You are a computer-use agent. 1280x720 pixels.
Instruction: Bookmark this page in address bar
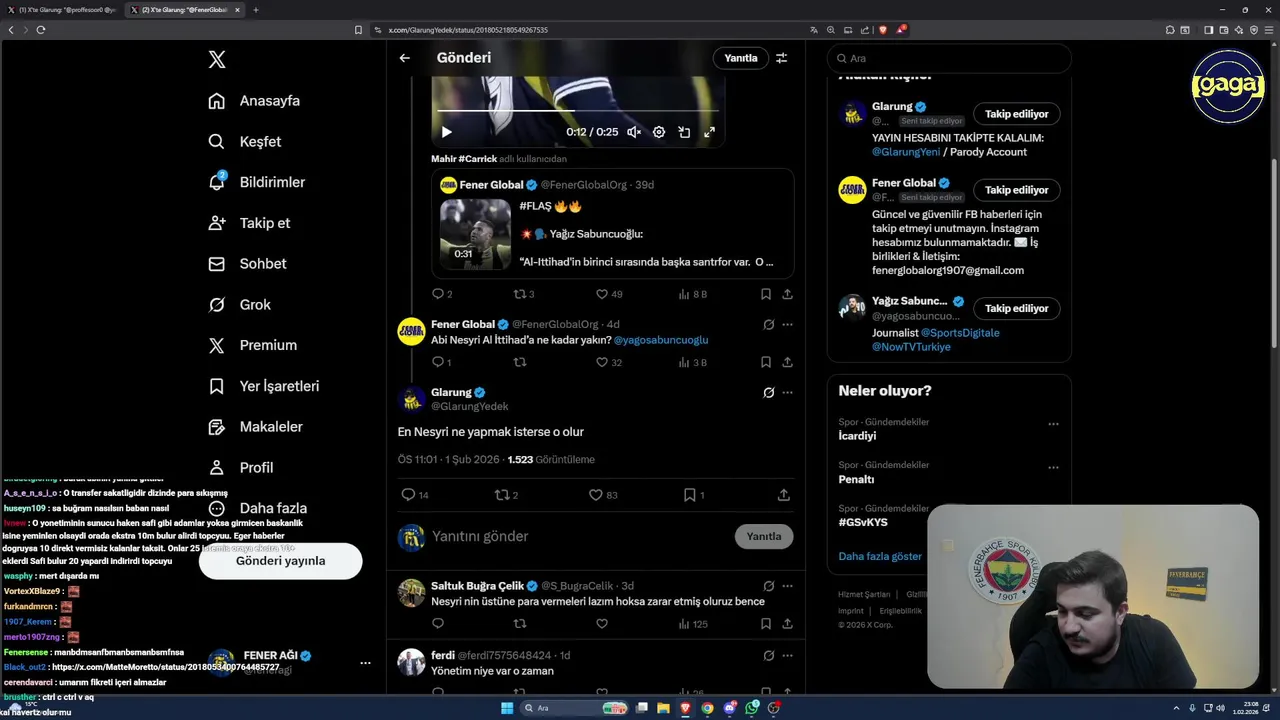[359, 30]
